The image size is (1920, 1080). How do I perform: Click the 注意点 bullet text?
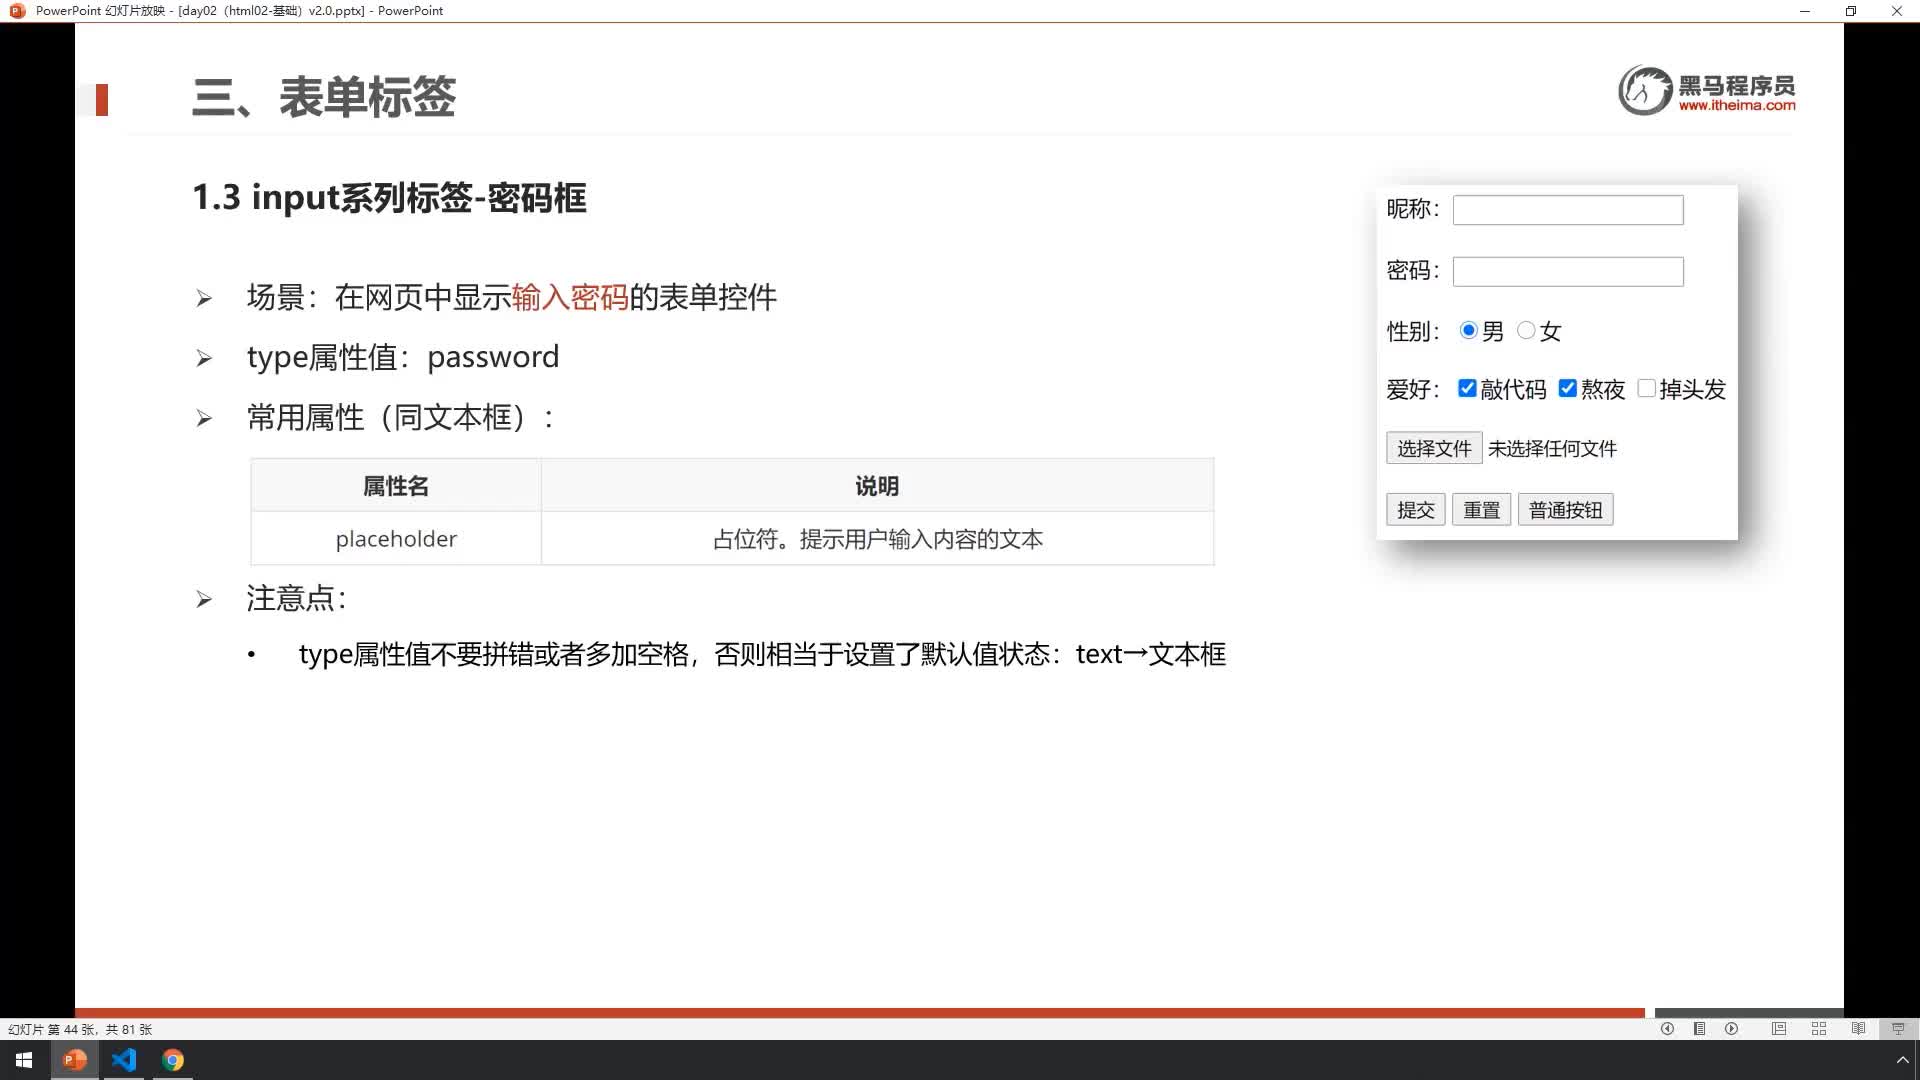point(296,599)
